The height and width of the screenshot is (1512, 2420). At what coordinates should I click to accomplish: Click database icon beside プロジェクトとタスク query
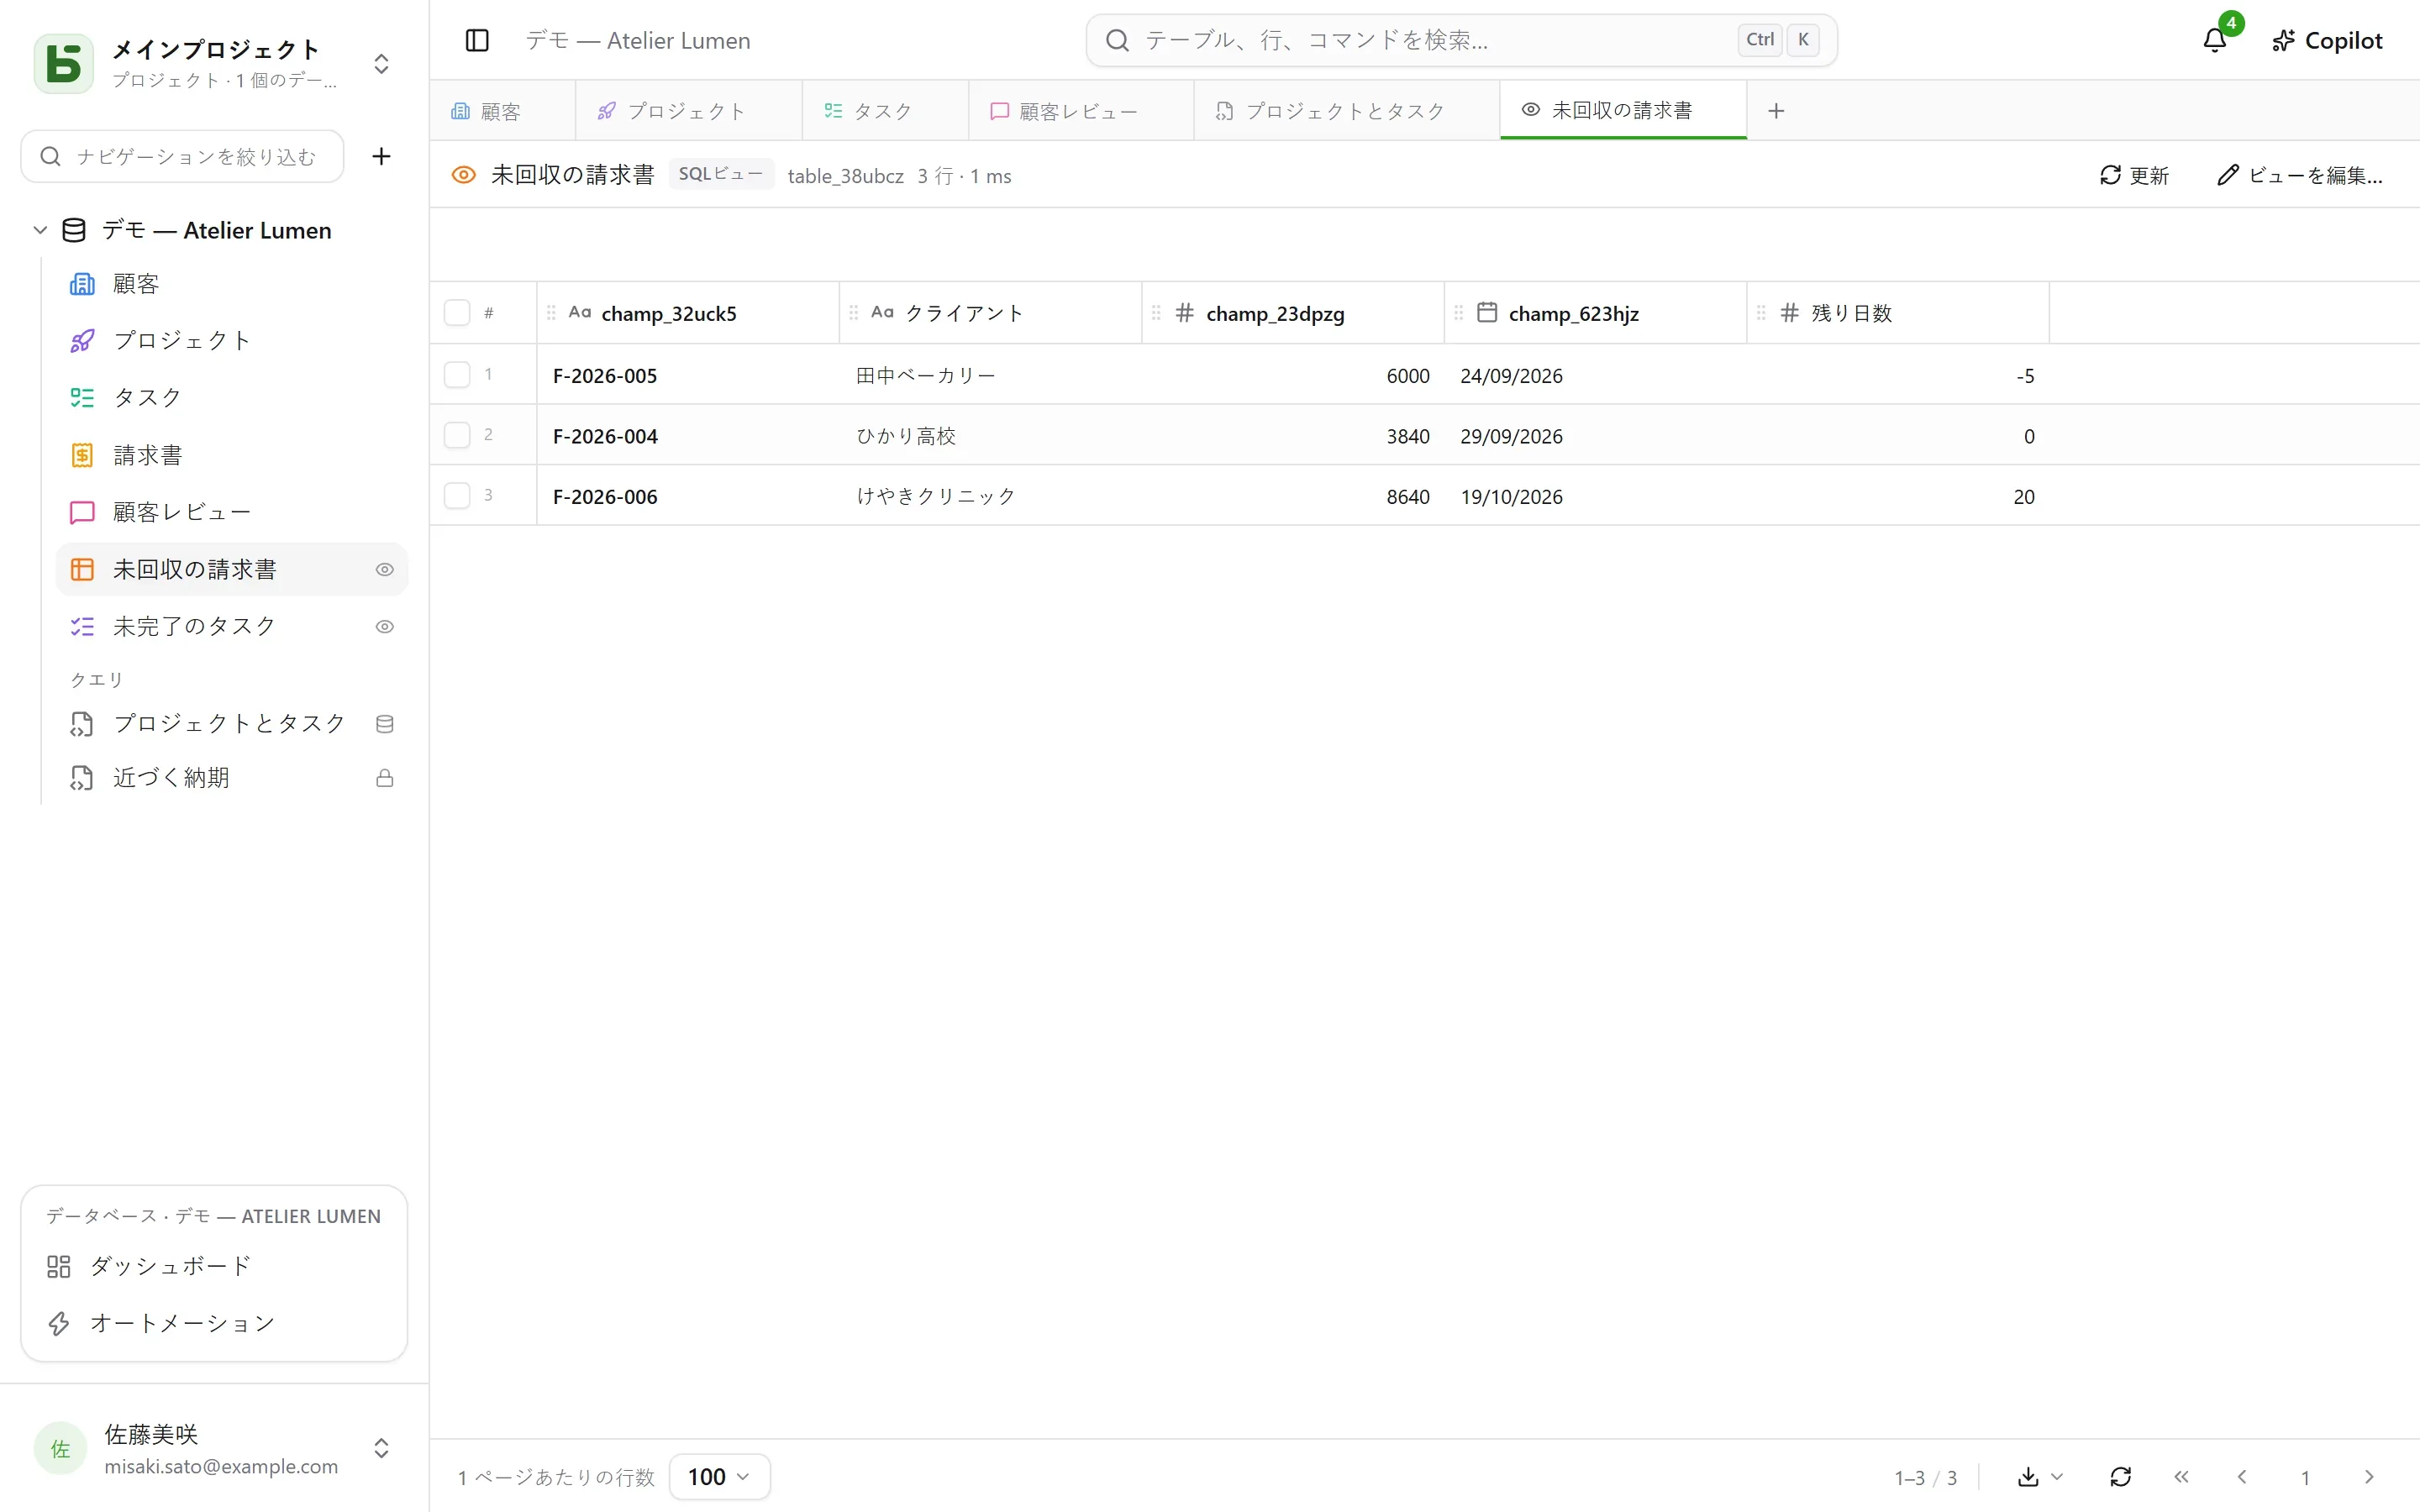click(384, 723)
